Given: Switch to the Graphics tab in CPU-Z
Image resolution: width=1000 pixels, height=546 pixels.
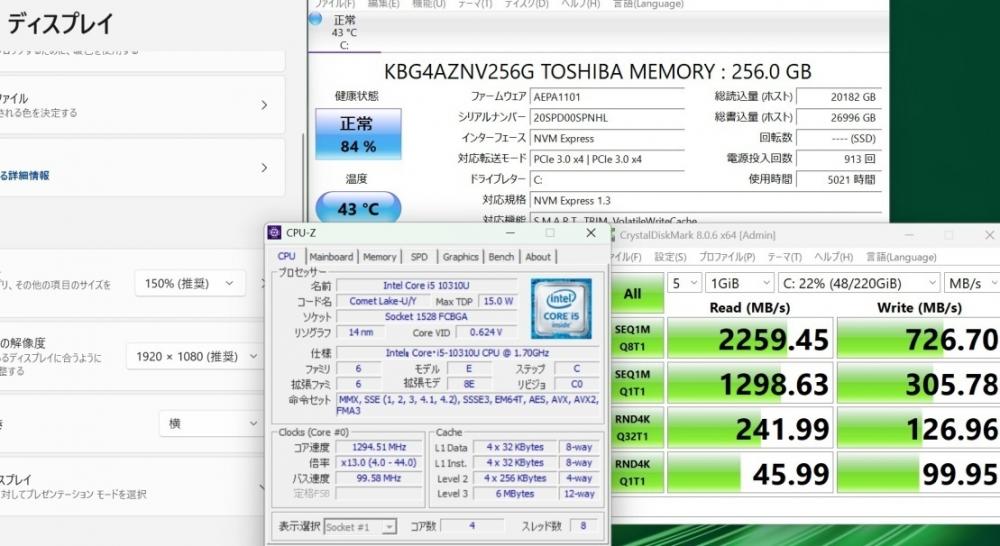Looking at the screenshot, I should tap(460, 256).
